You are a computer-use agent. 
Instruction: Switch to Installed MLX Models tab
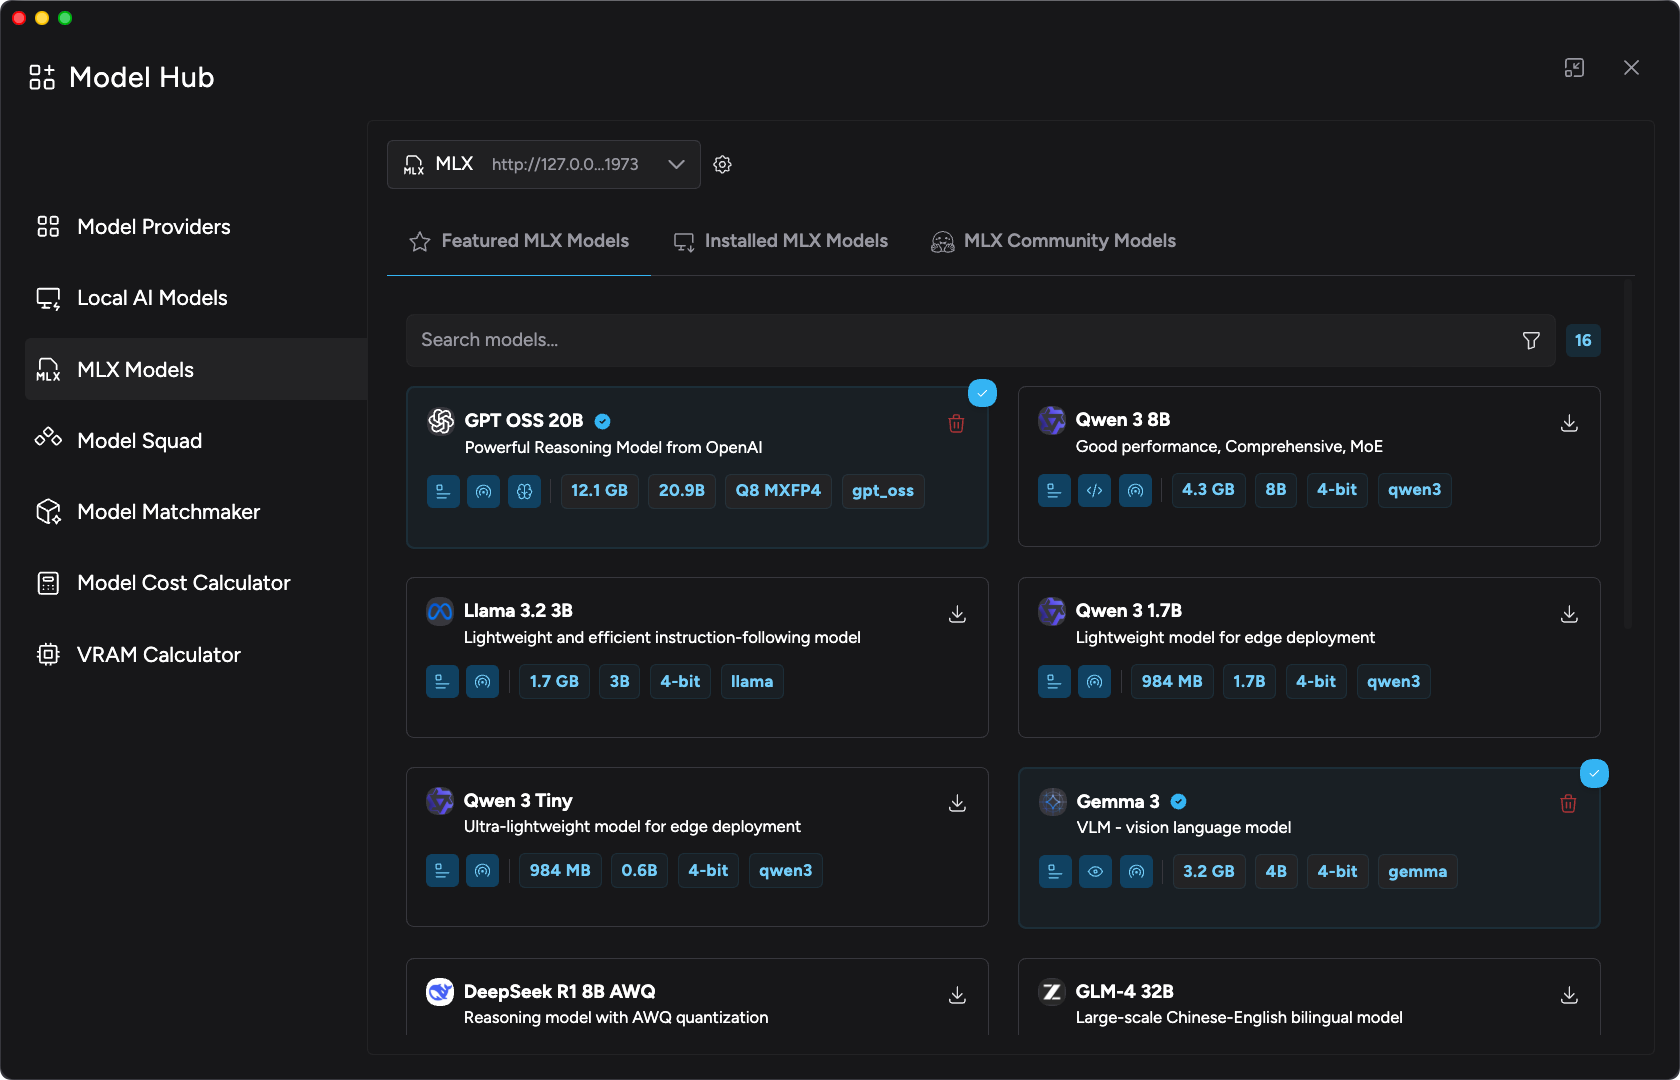click(x=781, y=241)
